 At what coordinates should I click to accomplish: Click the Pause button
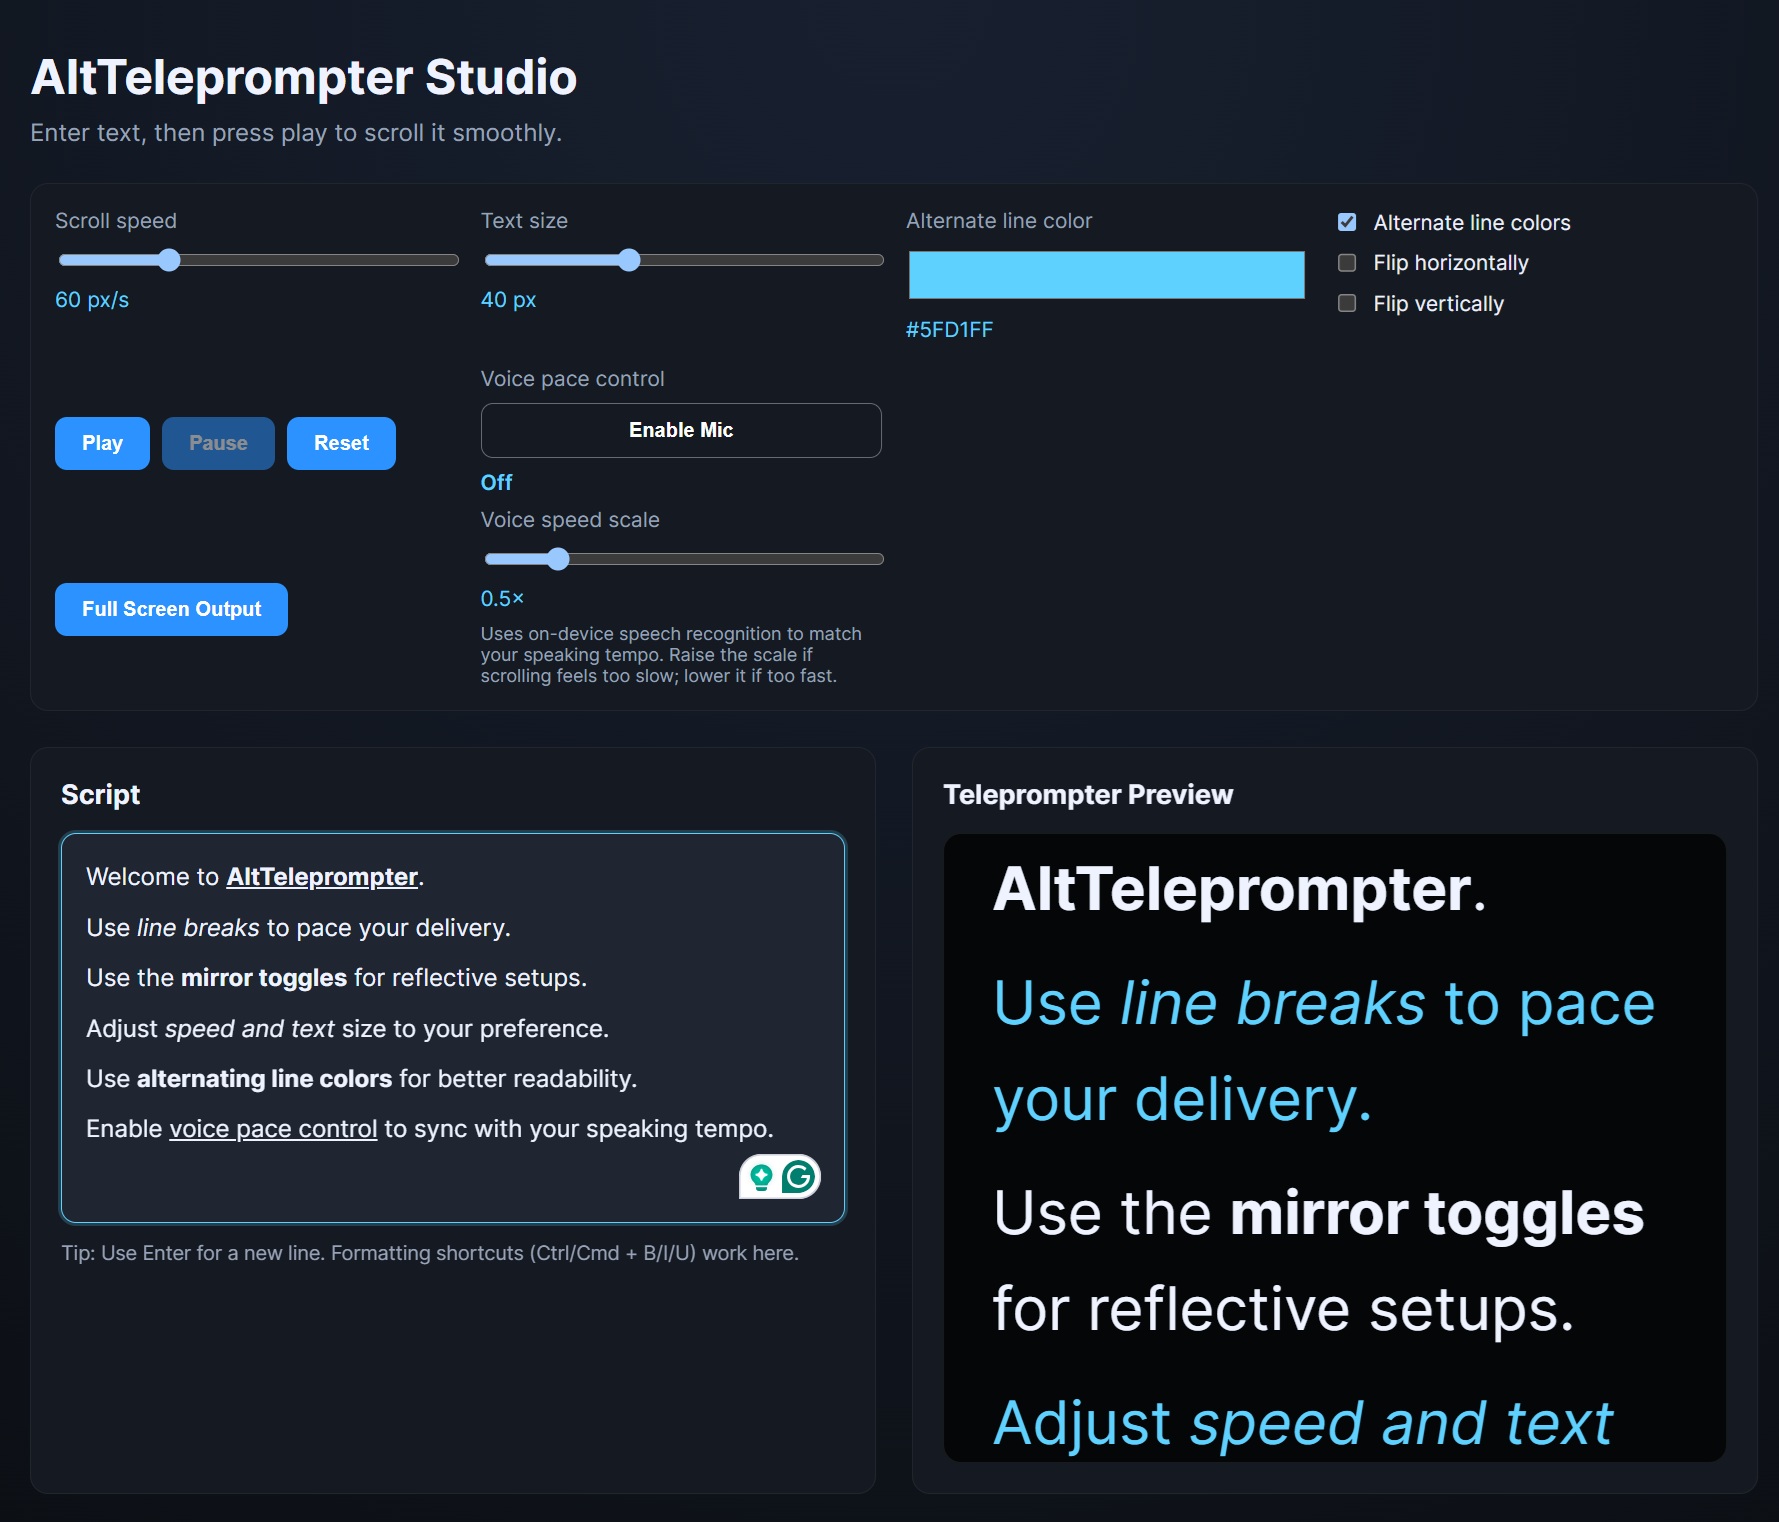(218, 443)
